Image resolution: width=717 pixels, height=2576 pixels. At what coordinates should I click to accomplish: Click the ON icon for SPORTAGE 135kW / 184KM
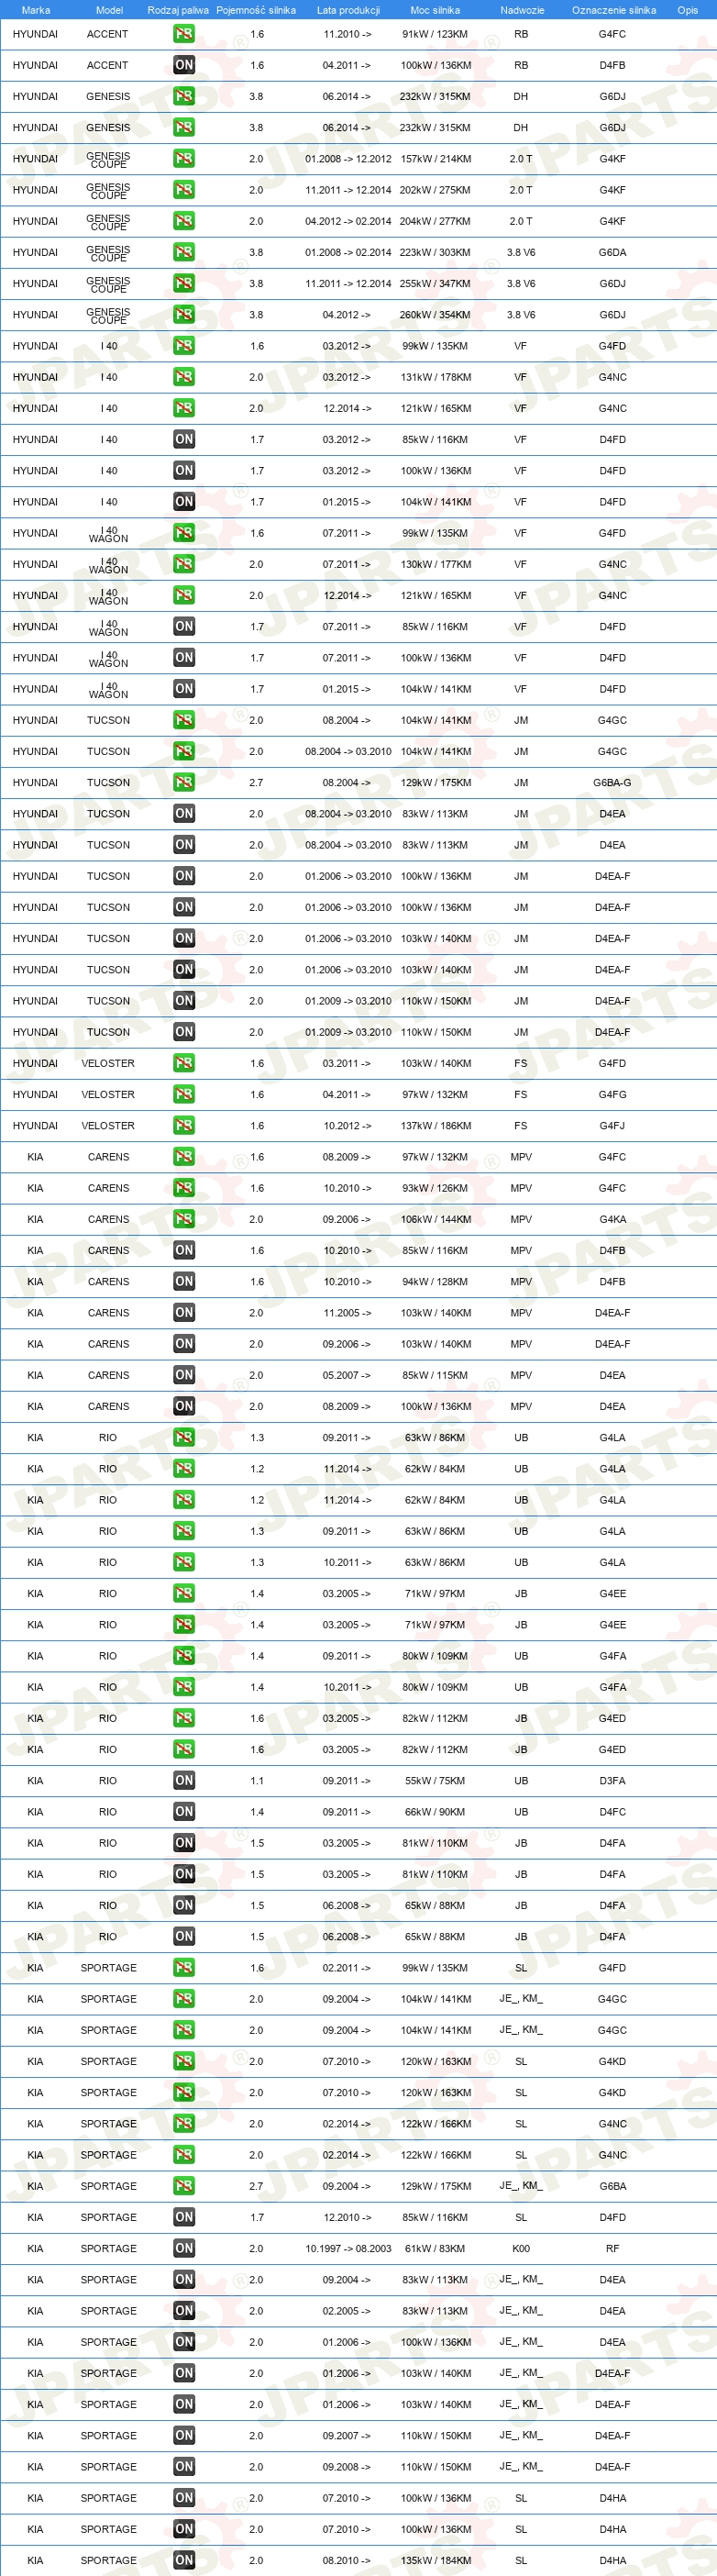(x=184, y=2561)
